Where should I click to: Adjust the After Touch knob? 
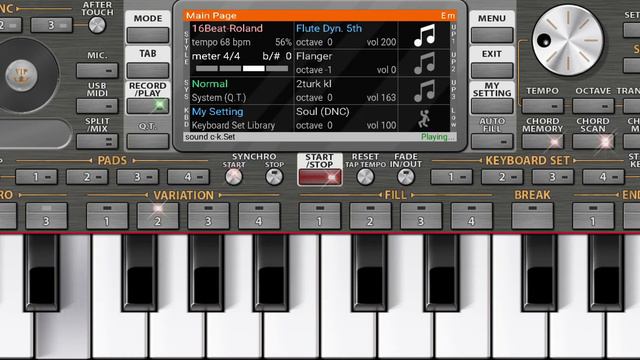click(x=97, y=25)
